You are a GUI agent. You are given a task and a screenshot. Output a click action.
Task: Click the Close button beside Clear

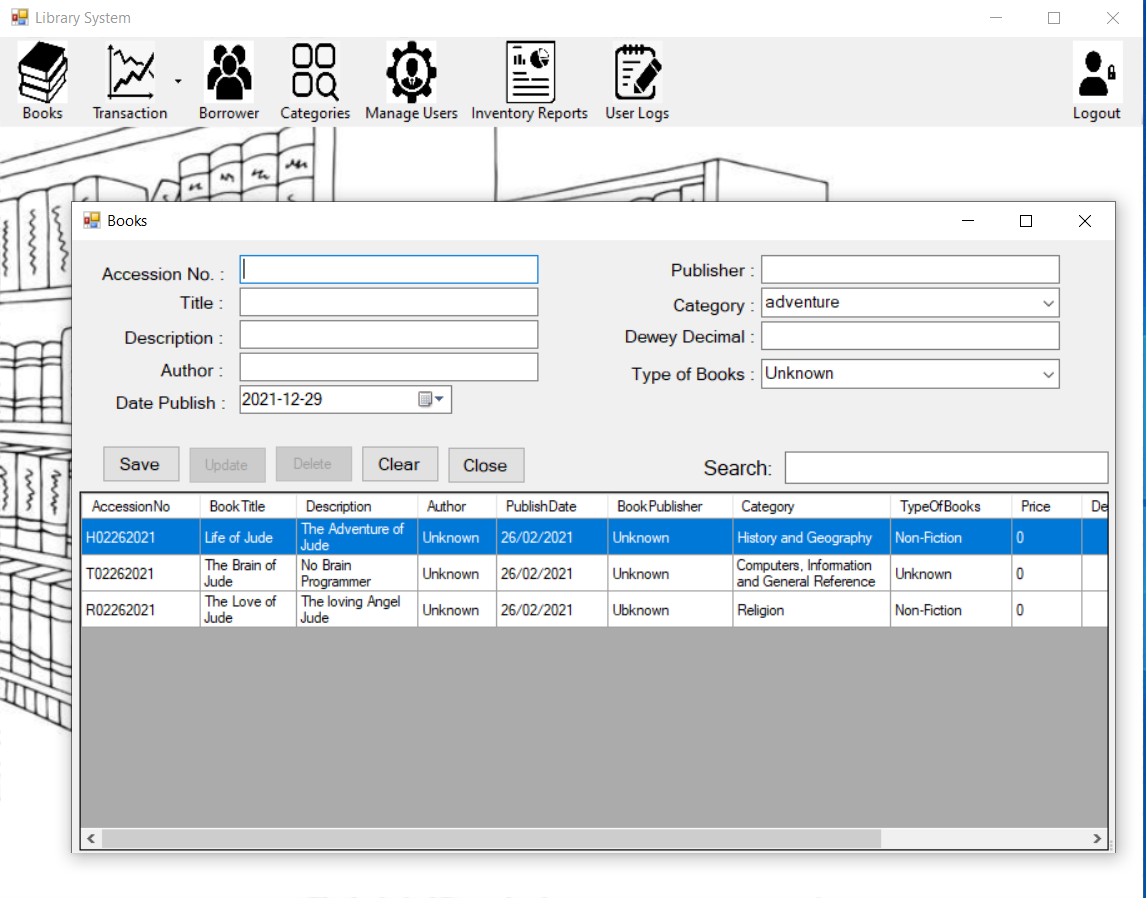tap(485, 465)
